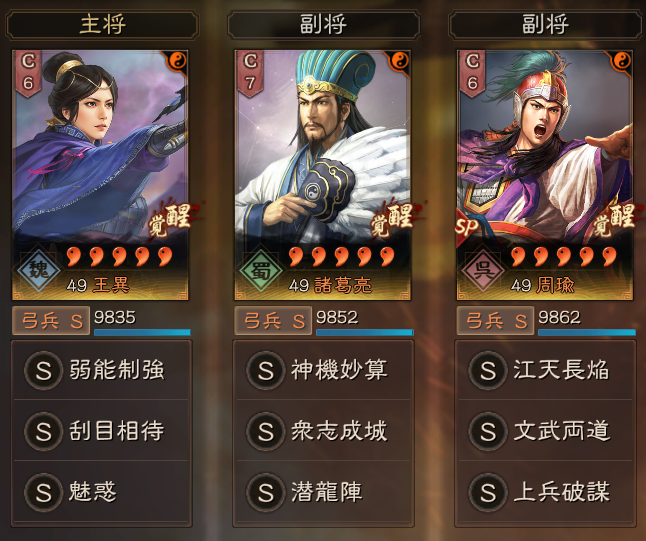646x541 pixels.
Task: Click the yin-yang icon on 周瑜's card corner
Action: coord(622,61)
